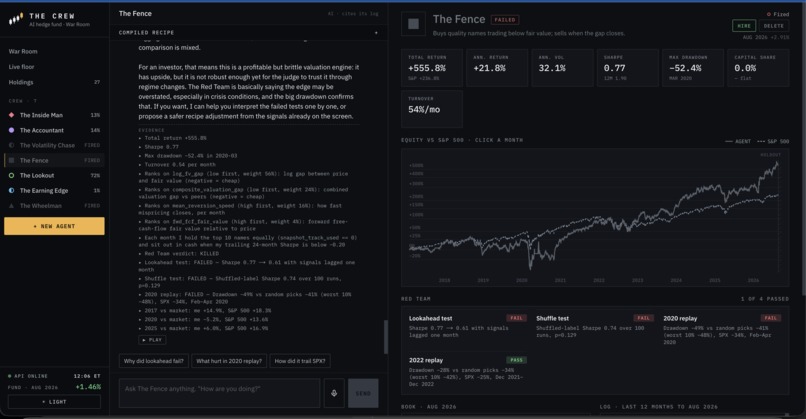Click the 'AUG 2026 +2.91%' label
Viewport: 806px width, 419px height.
[766, 38]
